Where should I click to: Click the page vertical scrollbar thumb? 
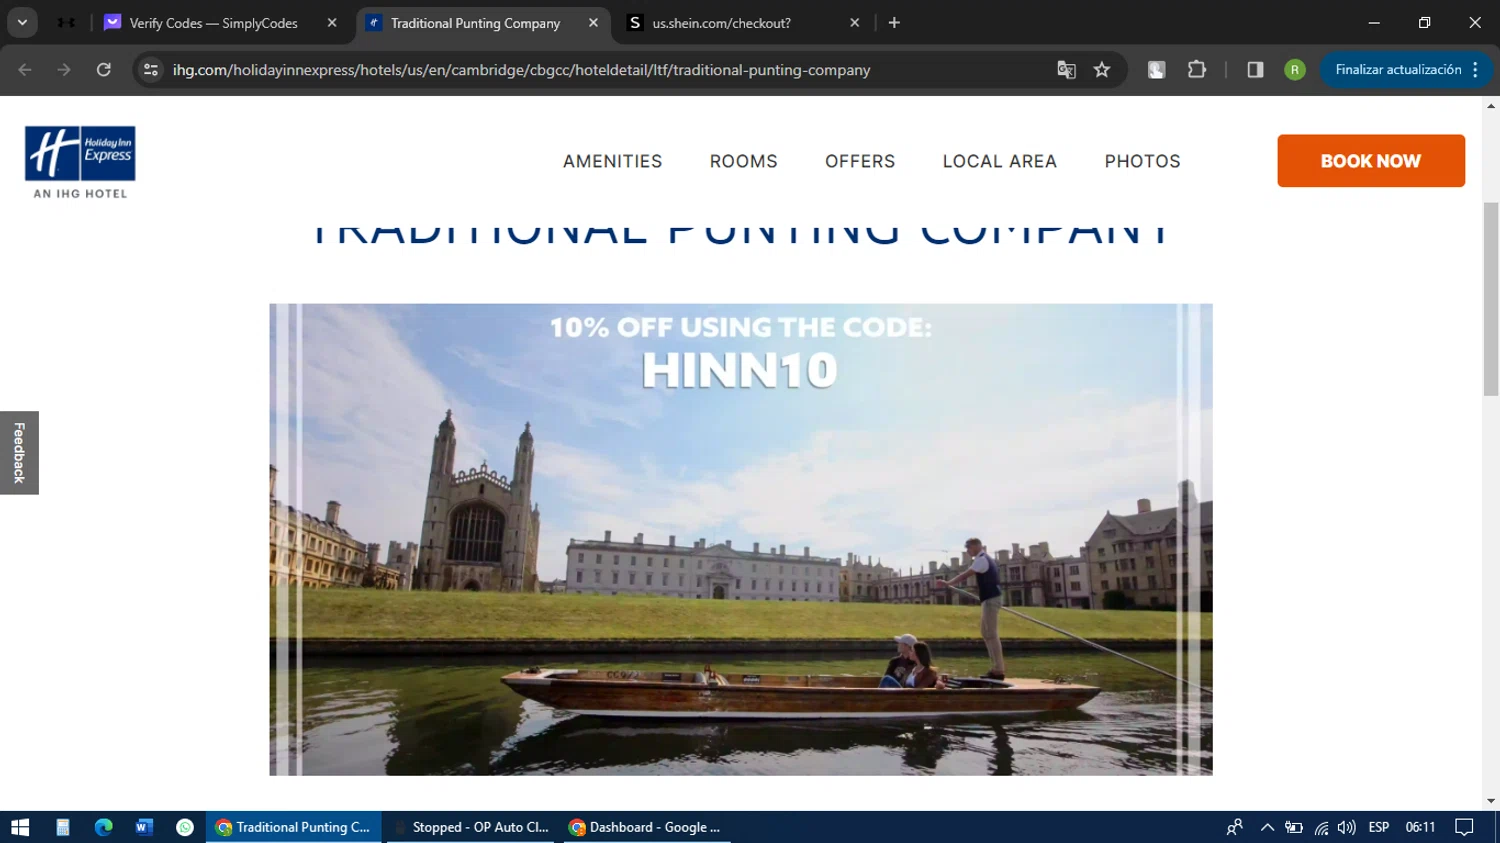tap(1491, 298)
